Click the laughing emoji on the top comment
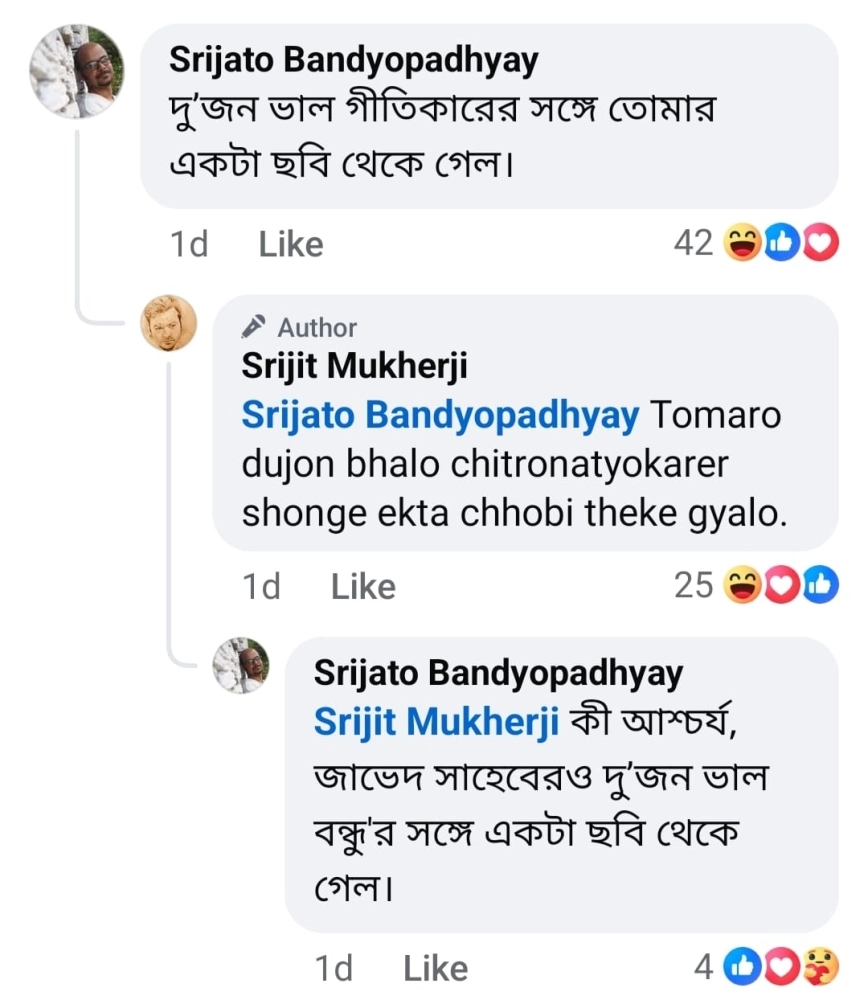Screen dimensions: 868x1000 tap(743, 243)
